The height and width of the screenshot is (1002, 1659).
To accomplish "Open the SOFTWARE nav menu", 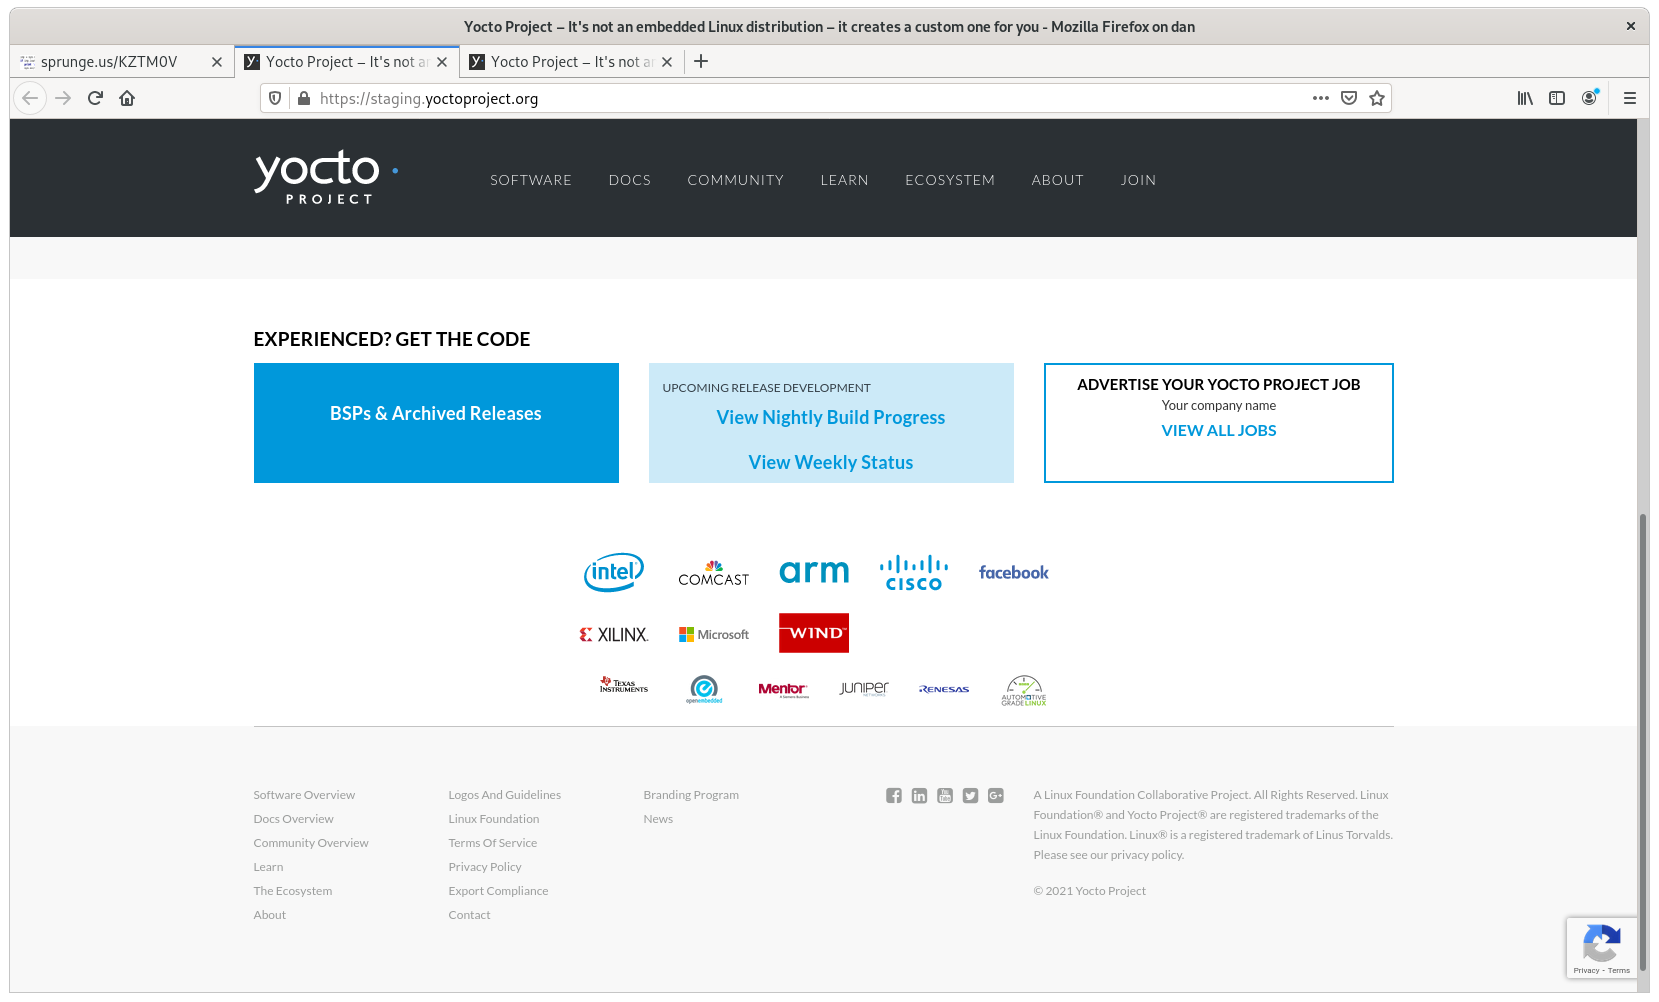I will click(x=531, y=180).
